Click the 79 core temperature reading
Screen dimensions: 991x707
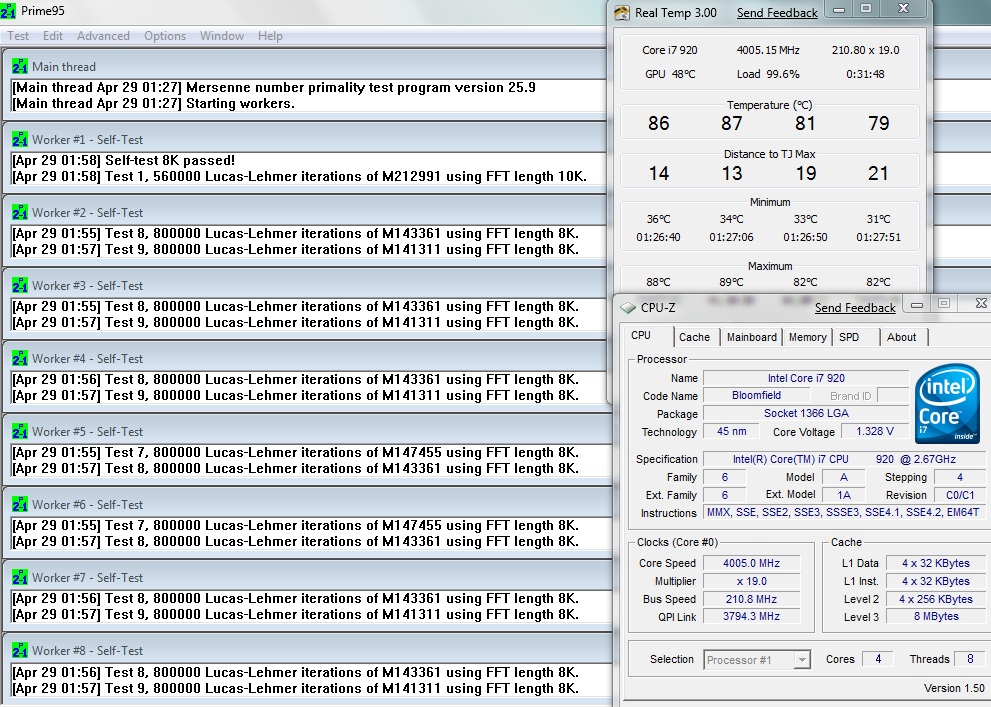click(879, 123)
